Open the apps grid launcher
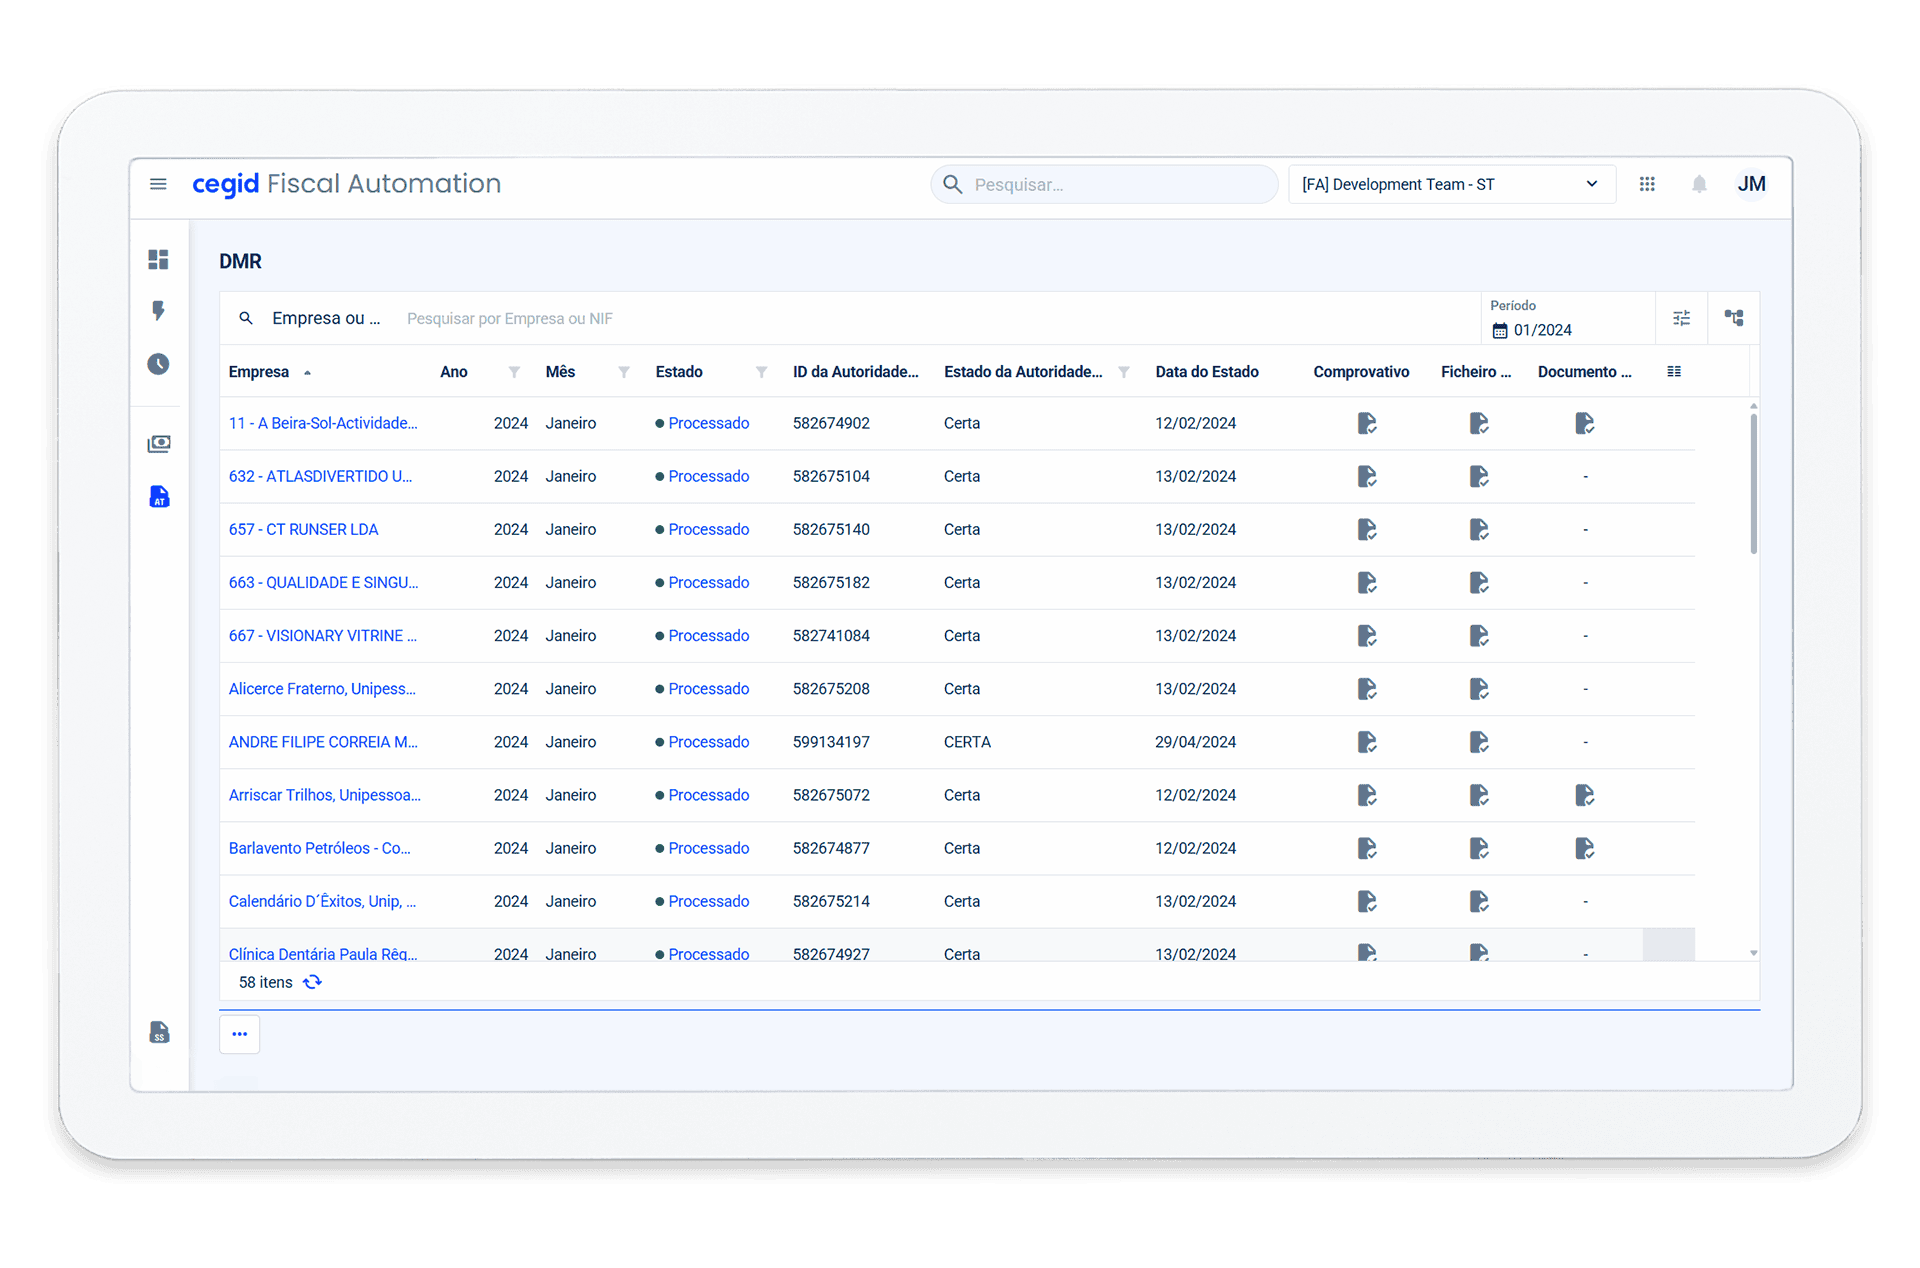Screen dimensions: 1920x1268 pos(1647,184)
